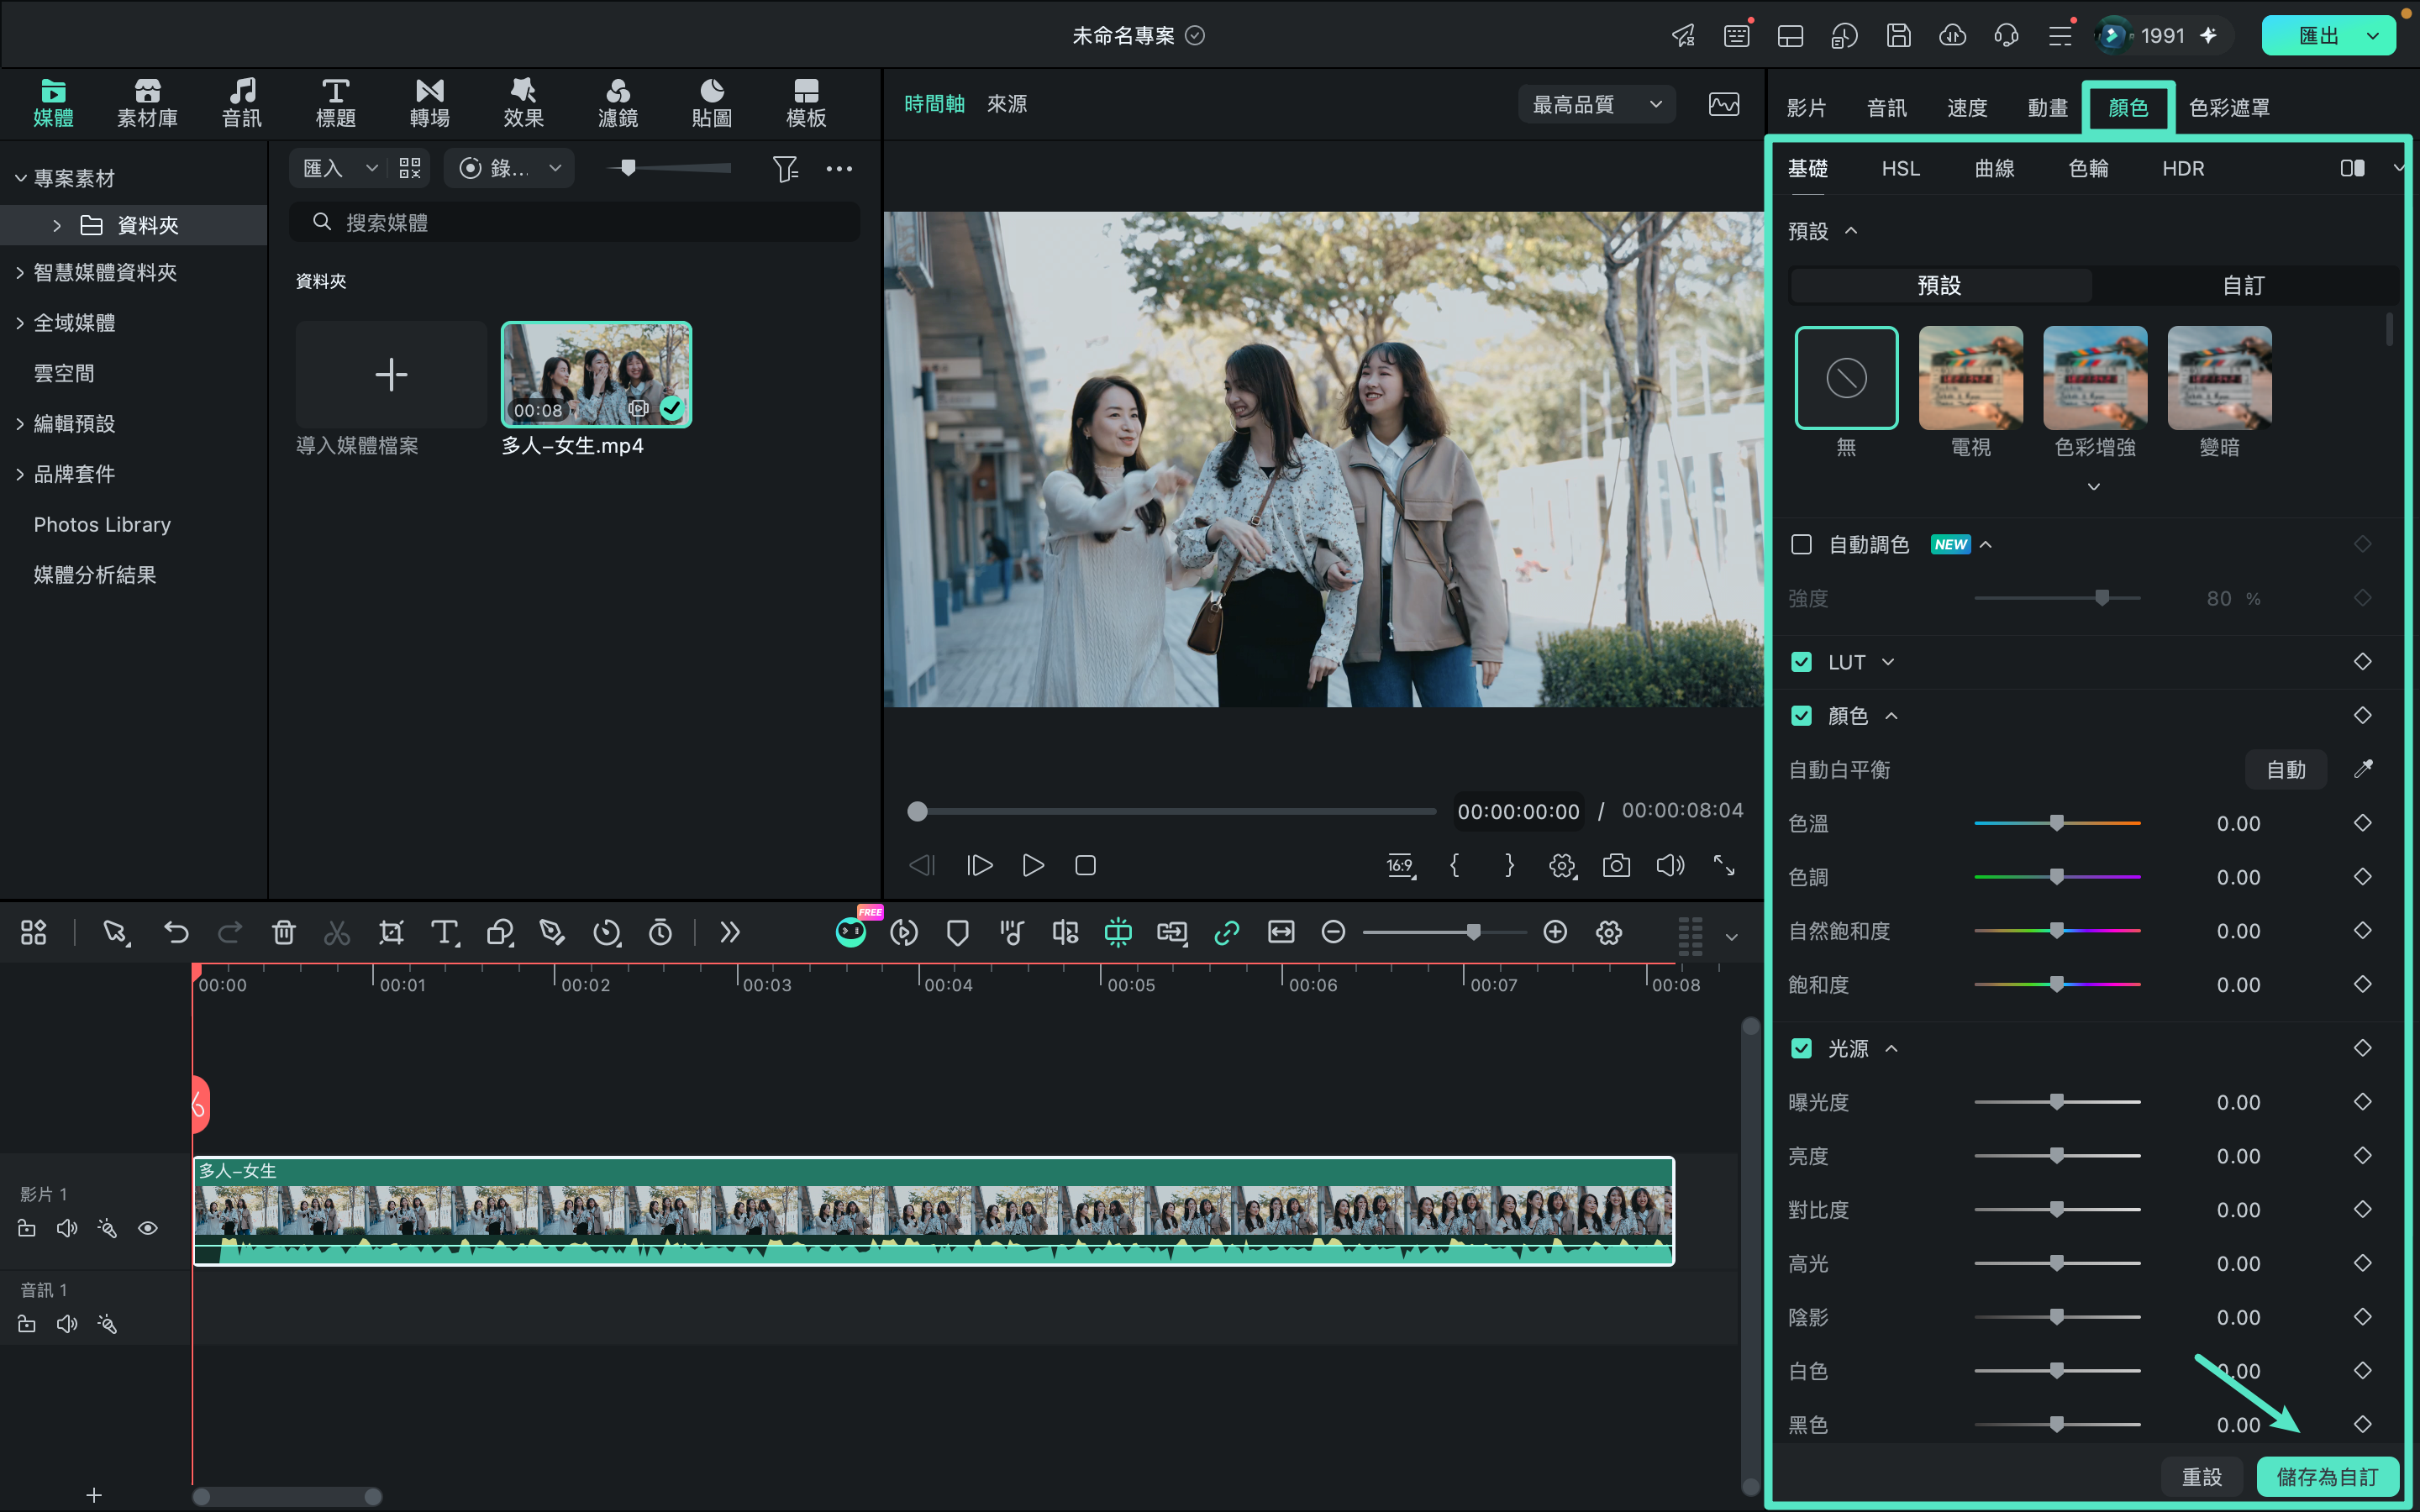Toggle the before/after compare view icon
This screenshot has width=2420, height=1512.
(x=2352, y=168)
